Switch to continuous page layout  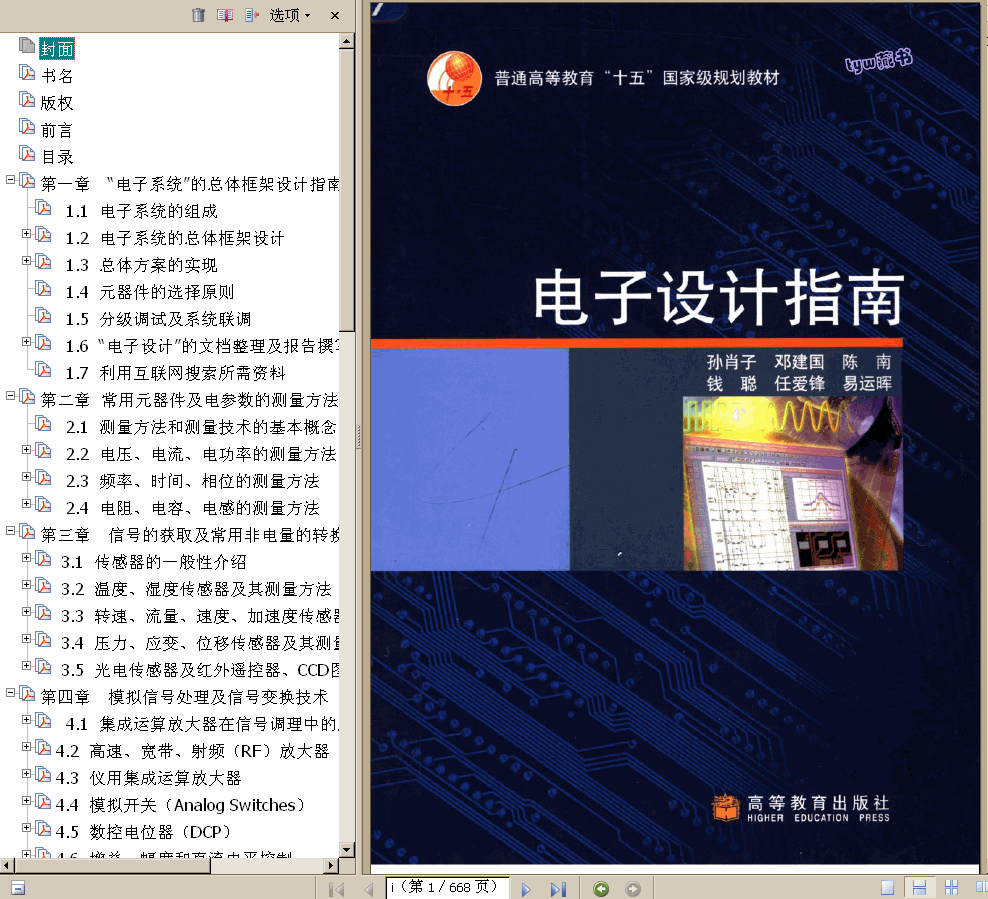tap(919, 888)
